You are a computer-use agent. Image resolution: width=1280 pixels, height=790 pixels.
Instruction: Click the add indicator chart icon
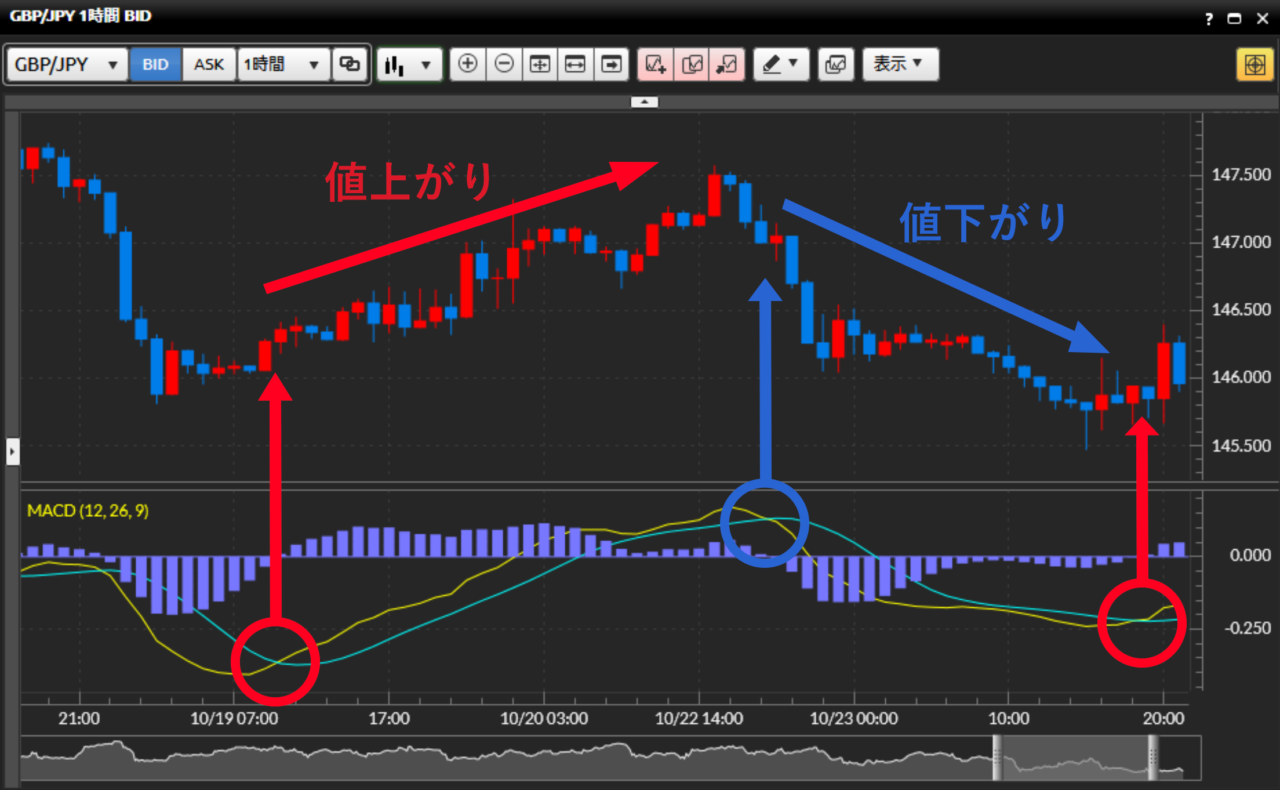(656, 64)
